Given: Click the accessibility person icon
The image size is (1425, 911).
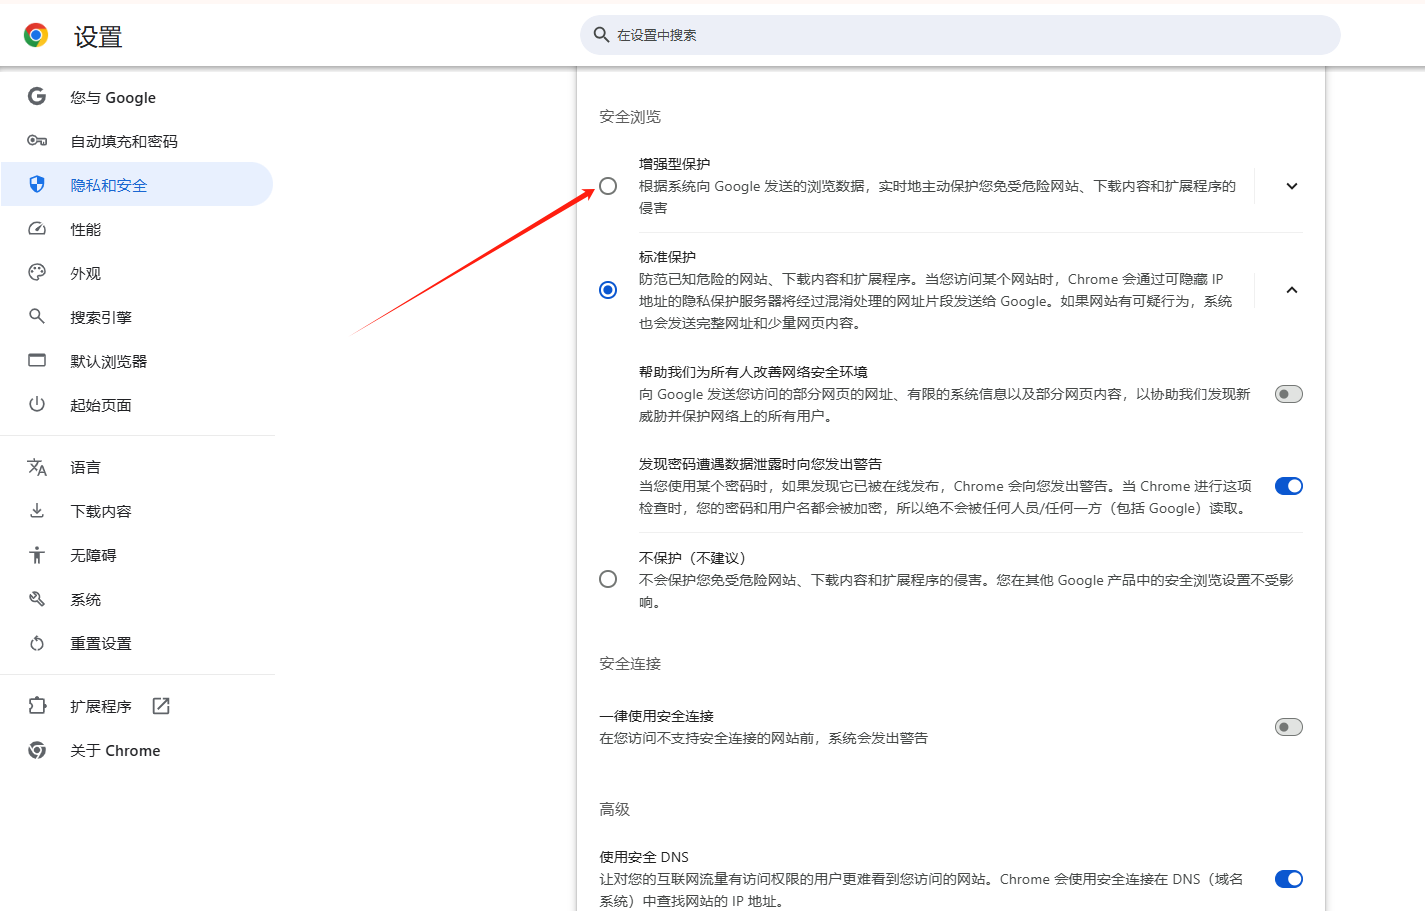Looking at the screenshot, I should coord(37,555).
